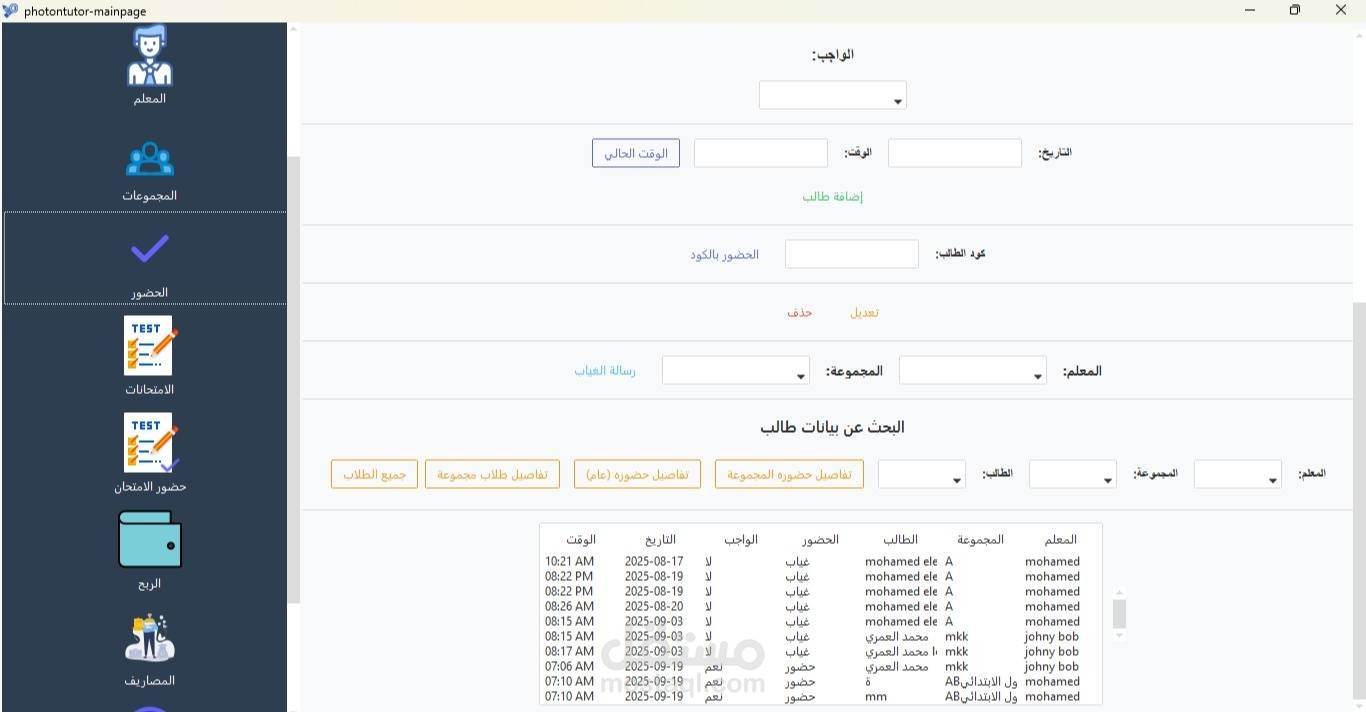Screen dimensions: 1366x712
Task: Click the main page vertical scrollbar
Action: click(1359, 500)
